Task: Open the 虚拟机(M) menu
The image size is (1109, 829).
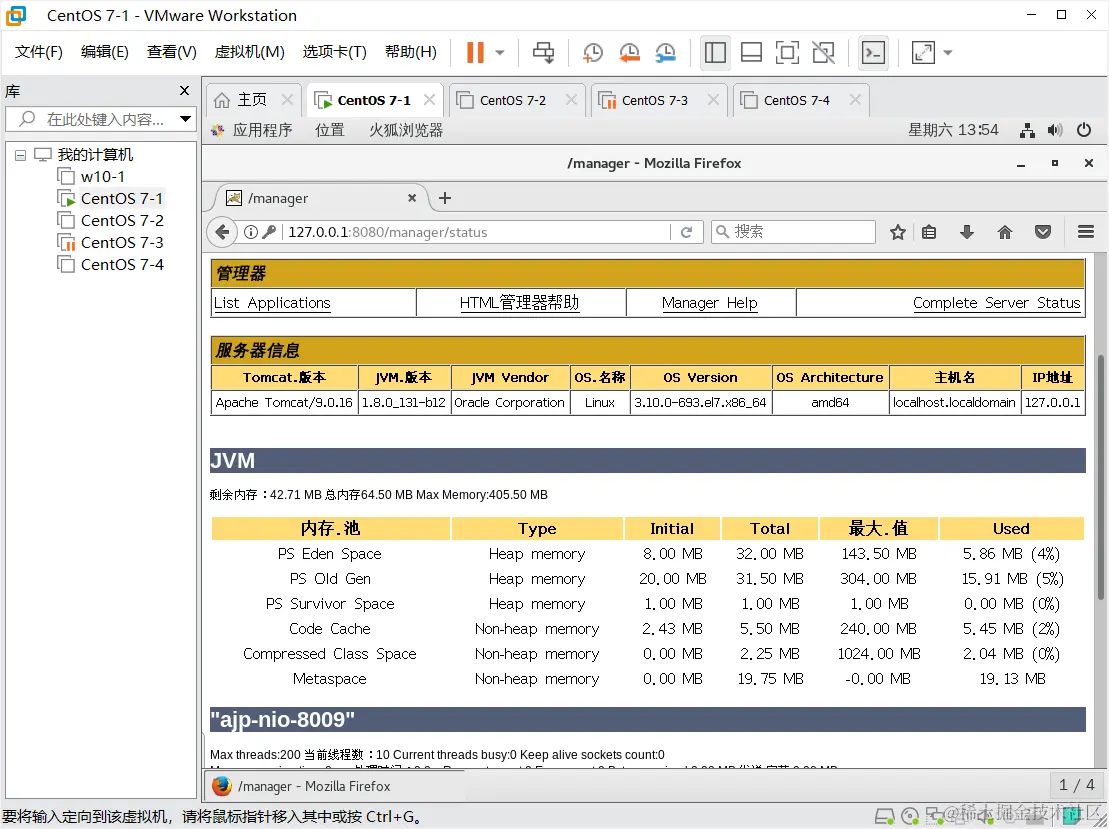Action: point(250,52)
